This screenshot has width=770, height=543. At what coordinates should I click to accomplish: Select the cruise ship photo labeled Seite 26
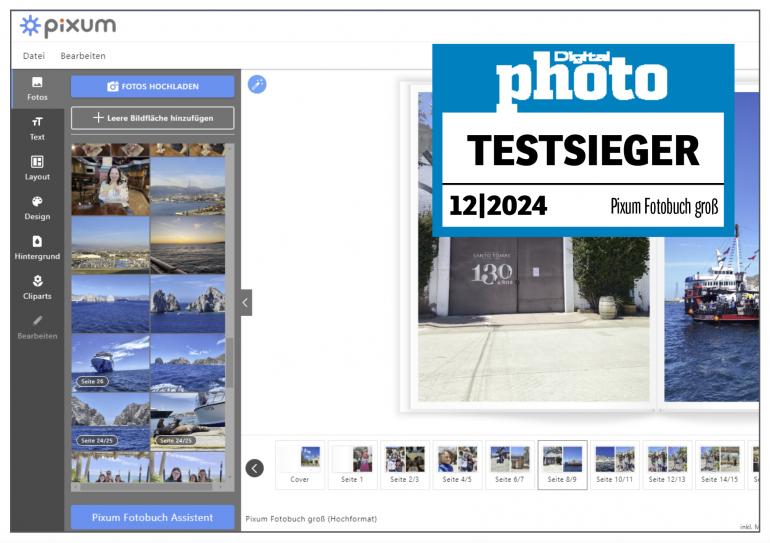pos(110,362)
